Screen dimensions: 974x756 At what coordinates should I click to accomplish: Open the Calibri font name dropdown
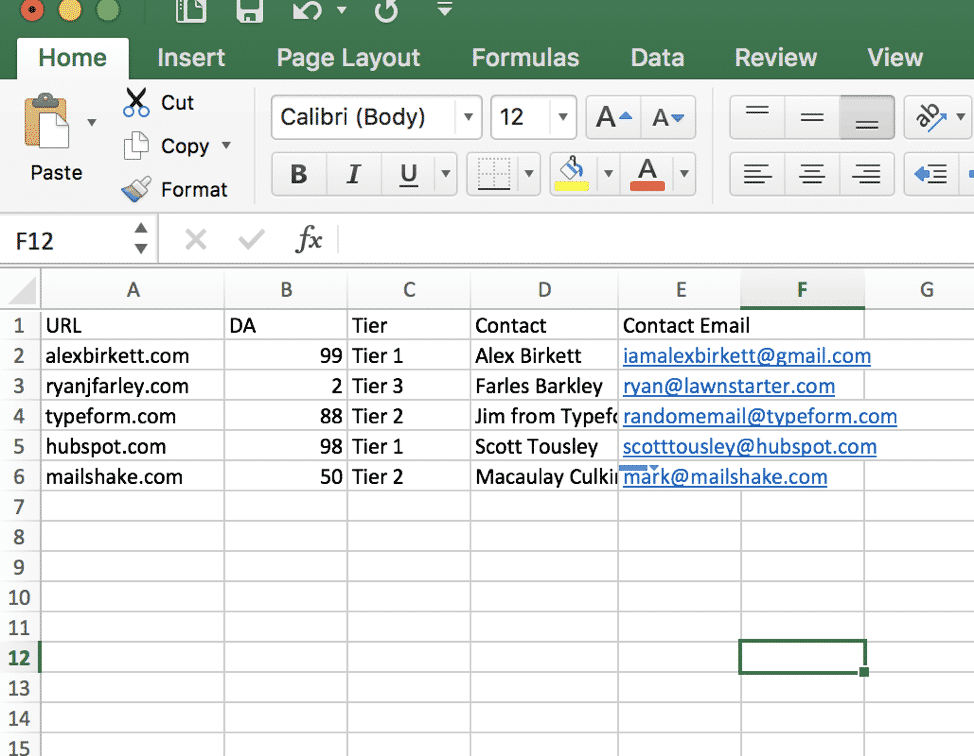pos(468,117)
